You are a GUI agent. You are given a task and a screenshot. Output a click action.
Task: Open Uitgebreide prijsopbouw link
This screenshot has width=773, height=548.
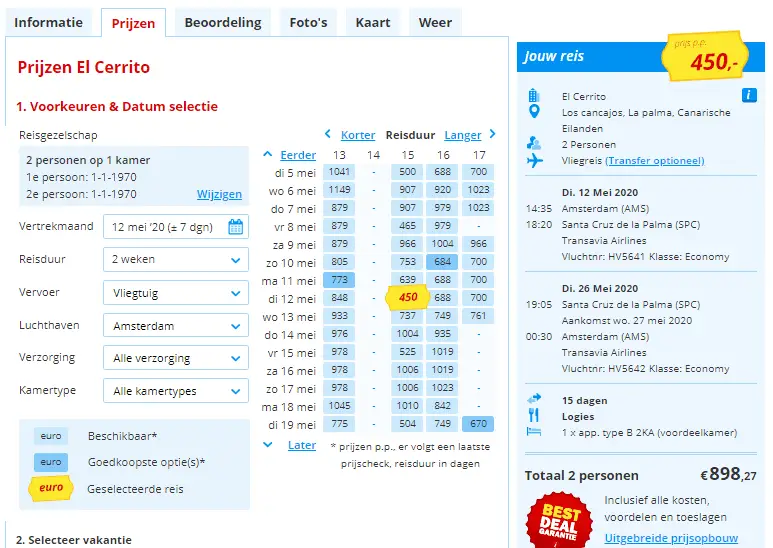pos(671,538)
